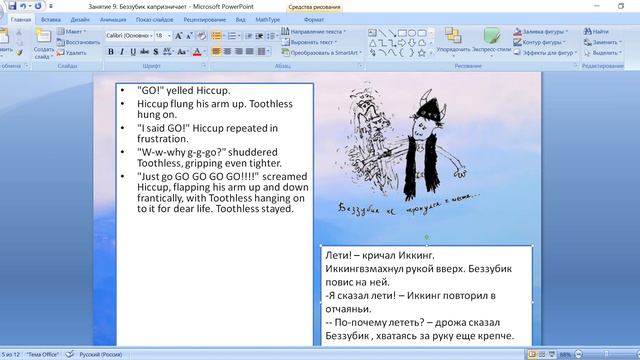The width and height of the screenshot is (640, 360).
Task: Open the Рецензирование tab
Action: 204,20
